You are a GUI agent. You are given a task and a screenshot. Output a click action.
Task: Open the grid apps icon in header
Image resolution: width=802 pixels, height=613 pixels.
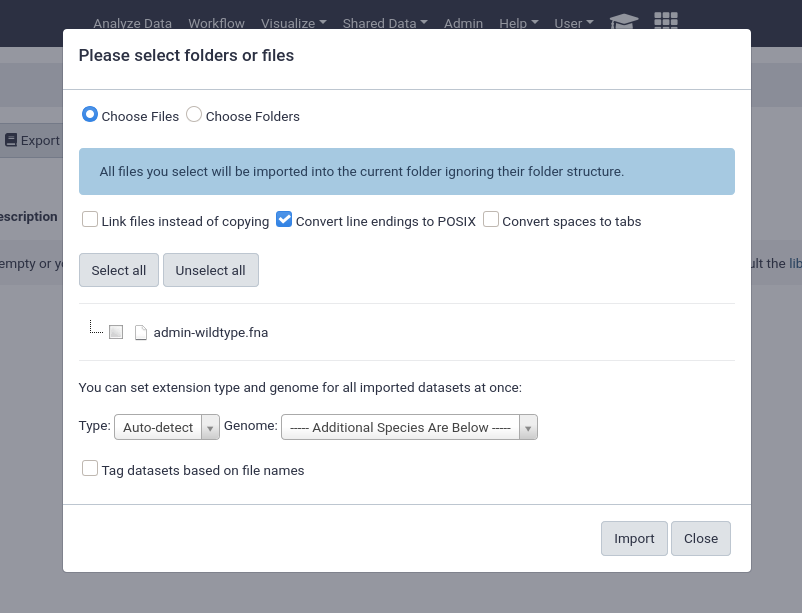pos(666,20)
